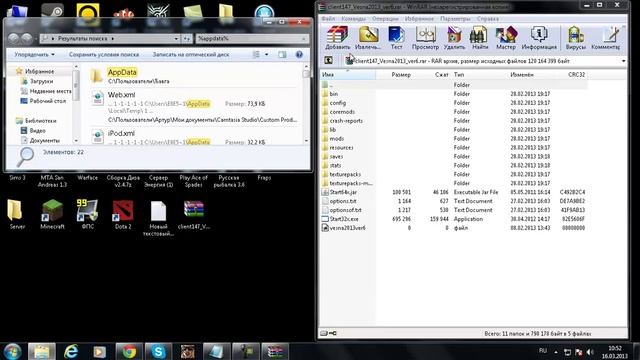640x360 pixels.
Task: Click the Удалить (Delete) icon in WinRAR
Action: tap(454, 38)
